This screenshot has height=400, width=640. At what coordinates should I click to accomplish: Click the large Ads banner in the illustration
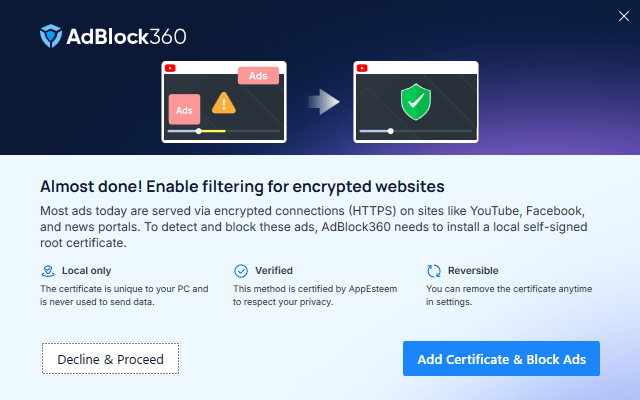click(258, 76)
